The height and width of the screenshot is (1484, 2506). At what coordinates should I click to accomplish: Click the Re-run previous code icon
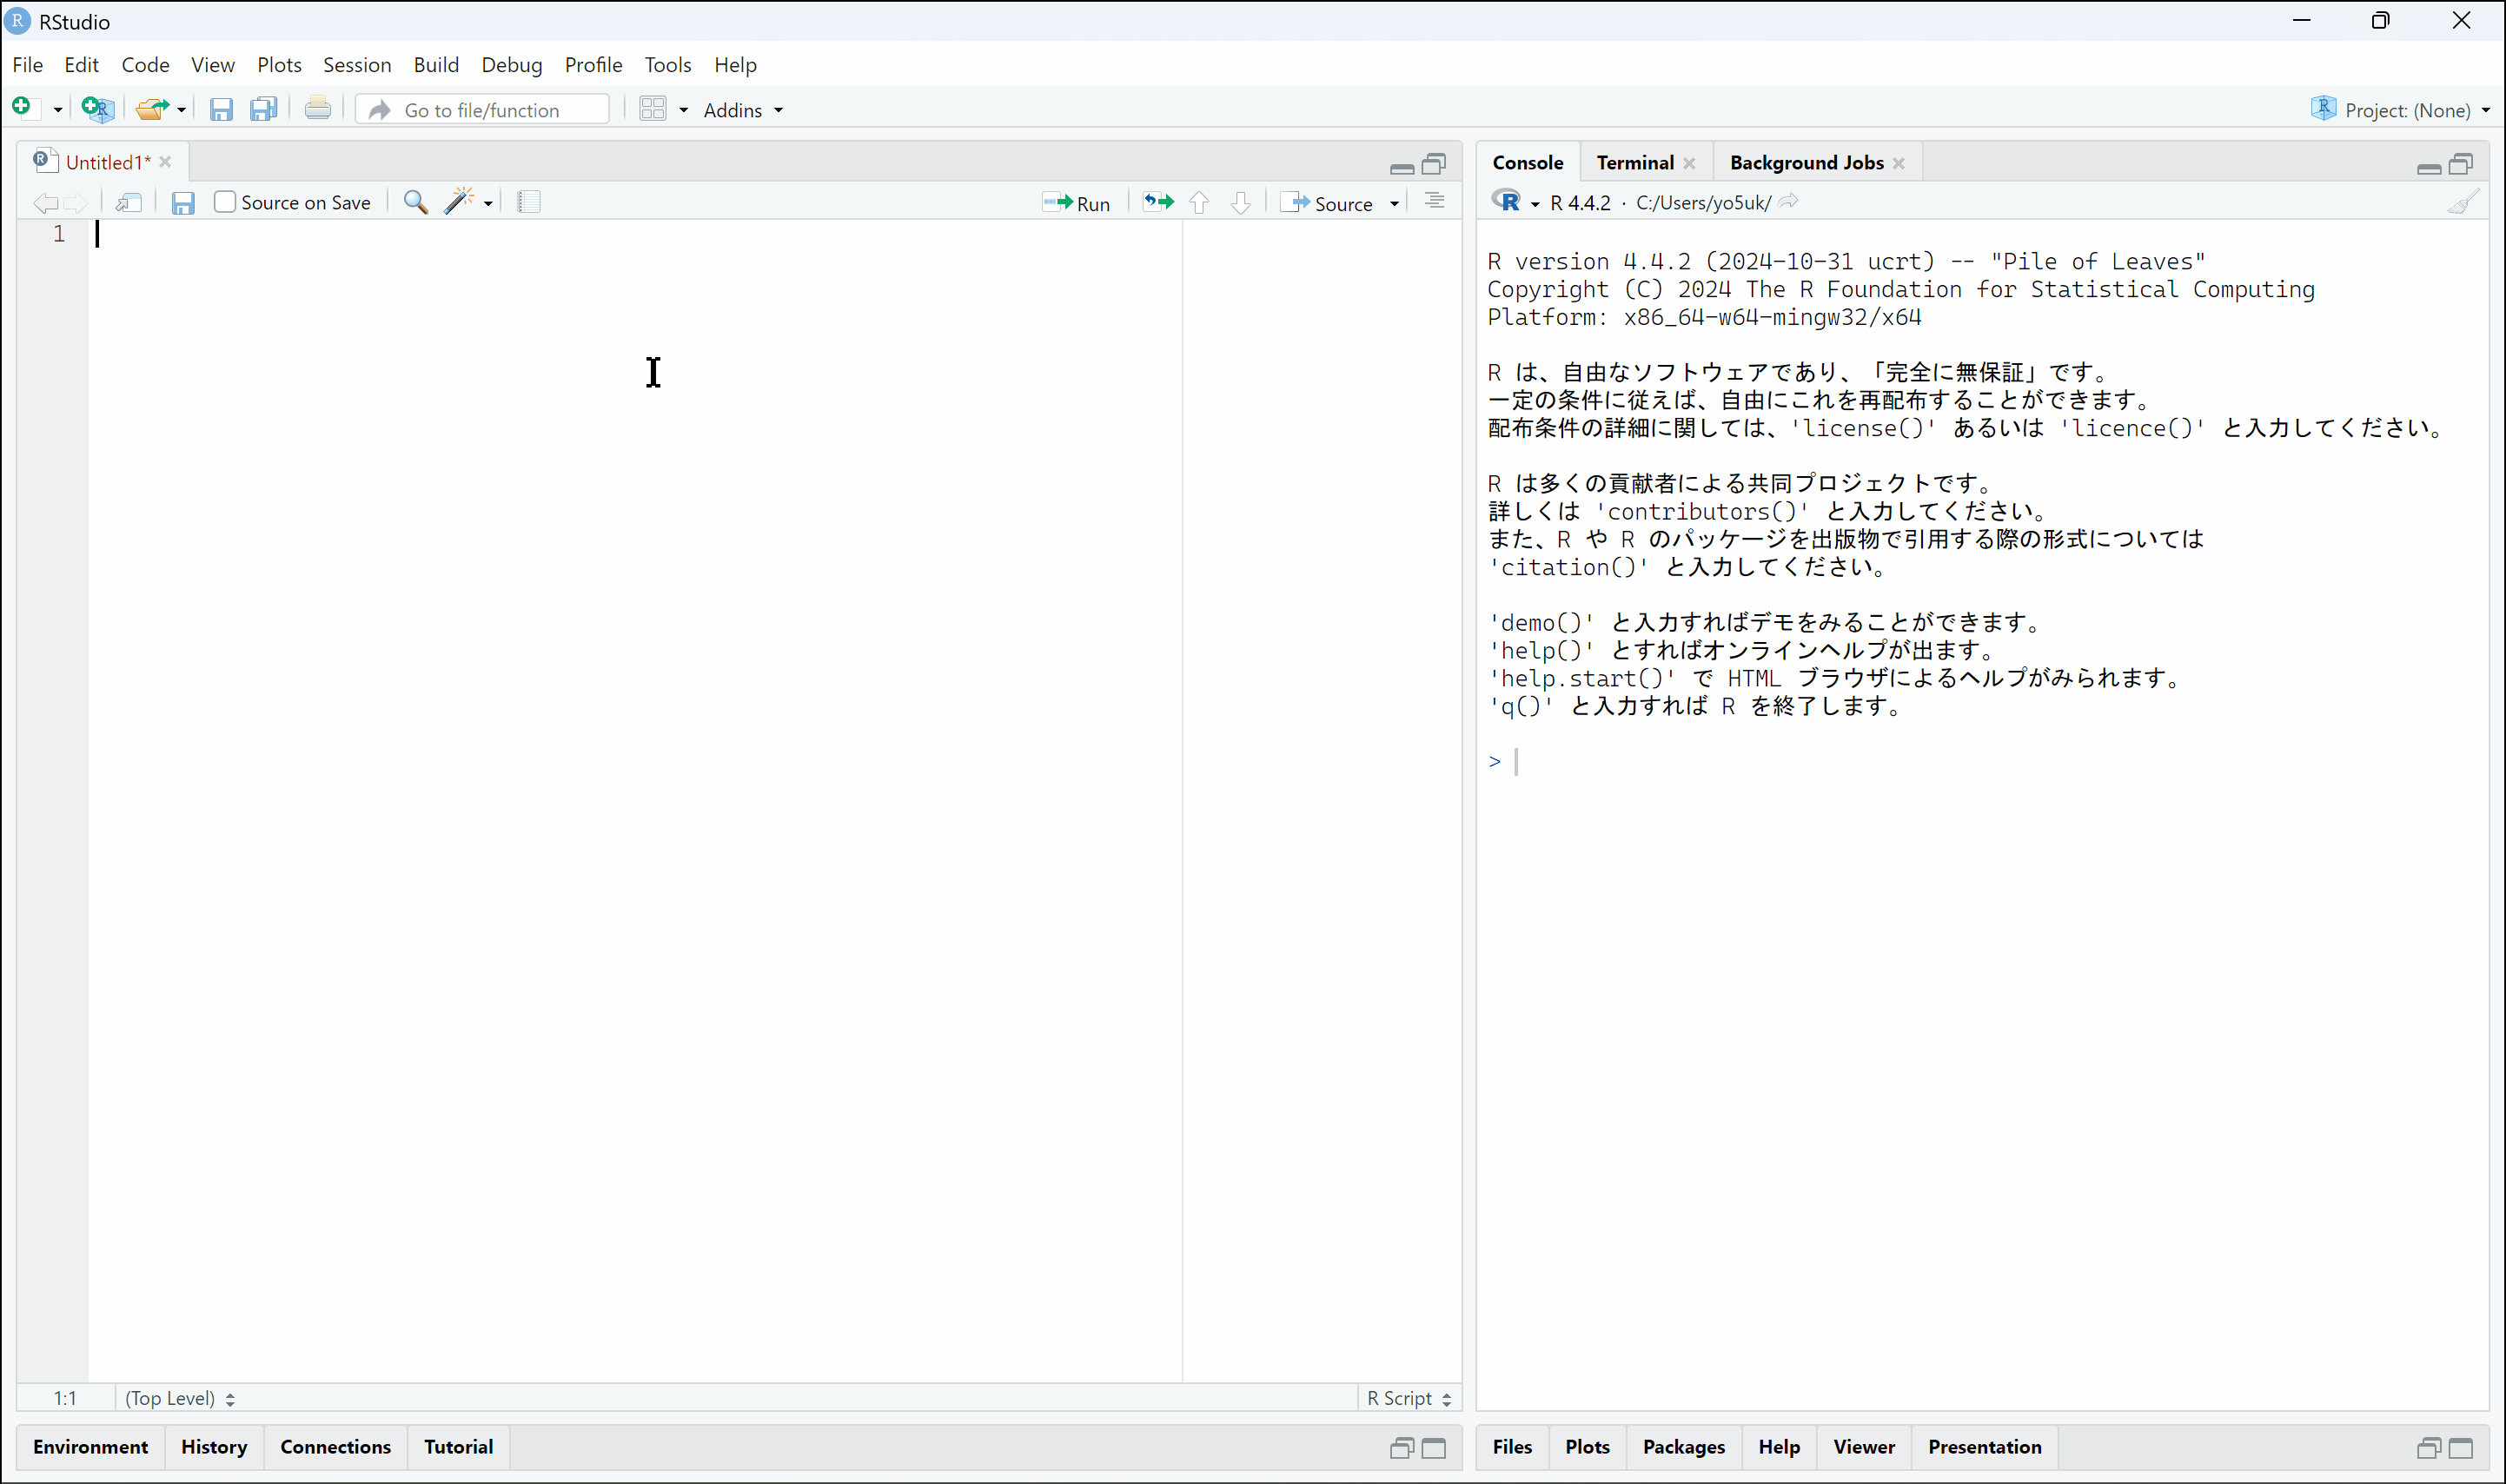(x=1158, y=203)
